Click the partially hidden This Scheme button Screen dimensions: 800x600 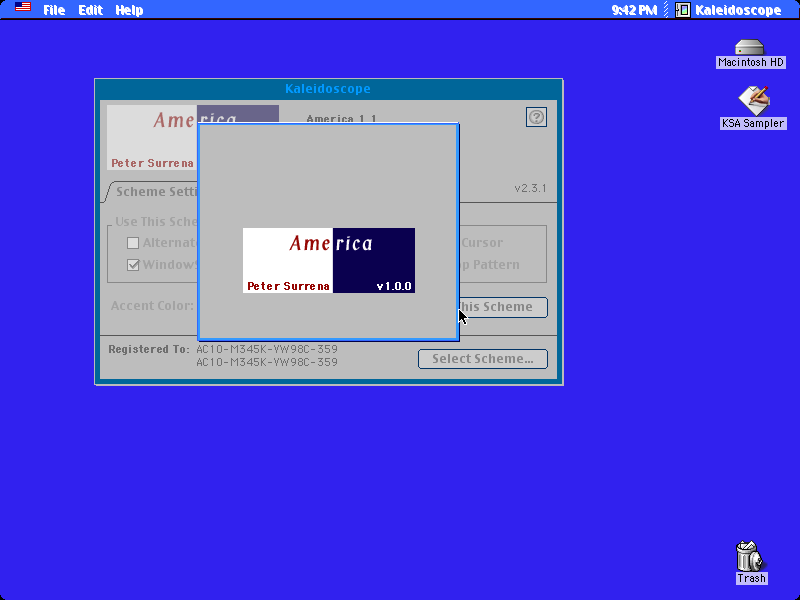click(503, 307)
